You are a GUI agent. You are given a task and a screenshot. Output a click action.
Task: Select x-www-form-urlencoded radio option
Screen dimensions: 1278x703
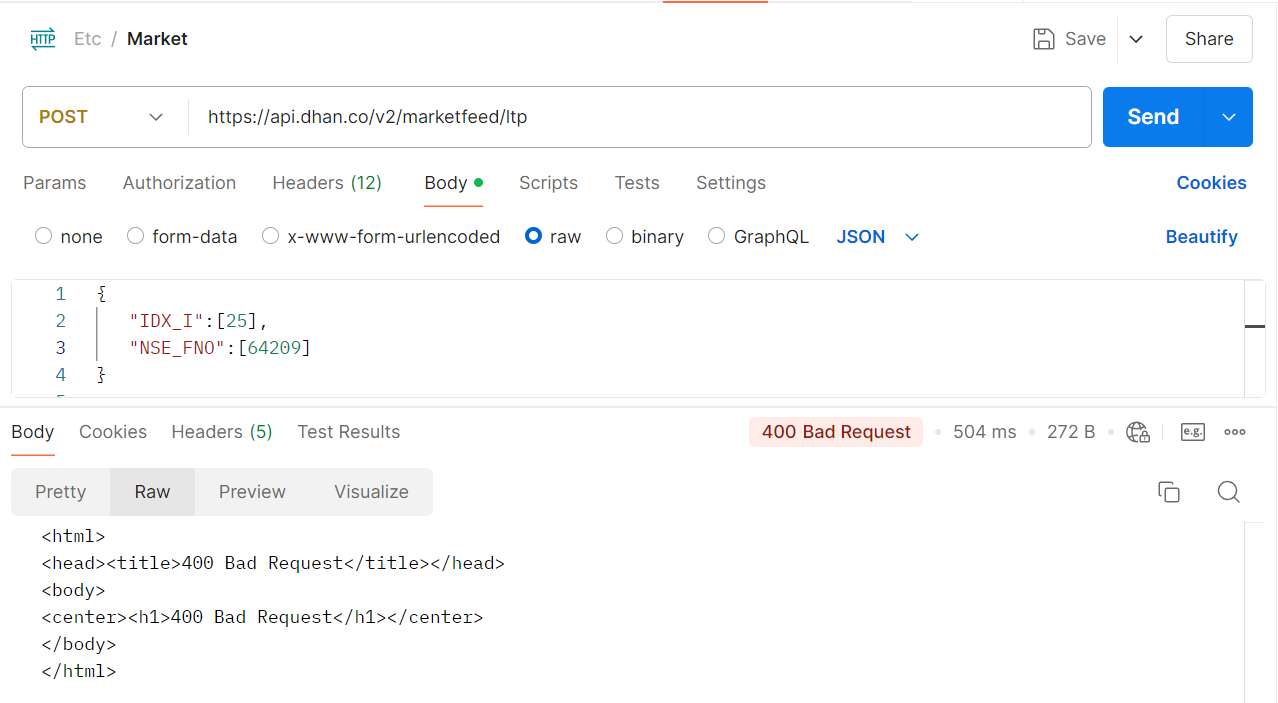[x=270, y=237]
